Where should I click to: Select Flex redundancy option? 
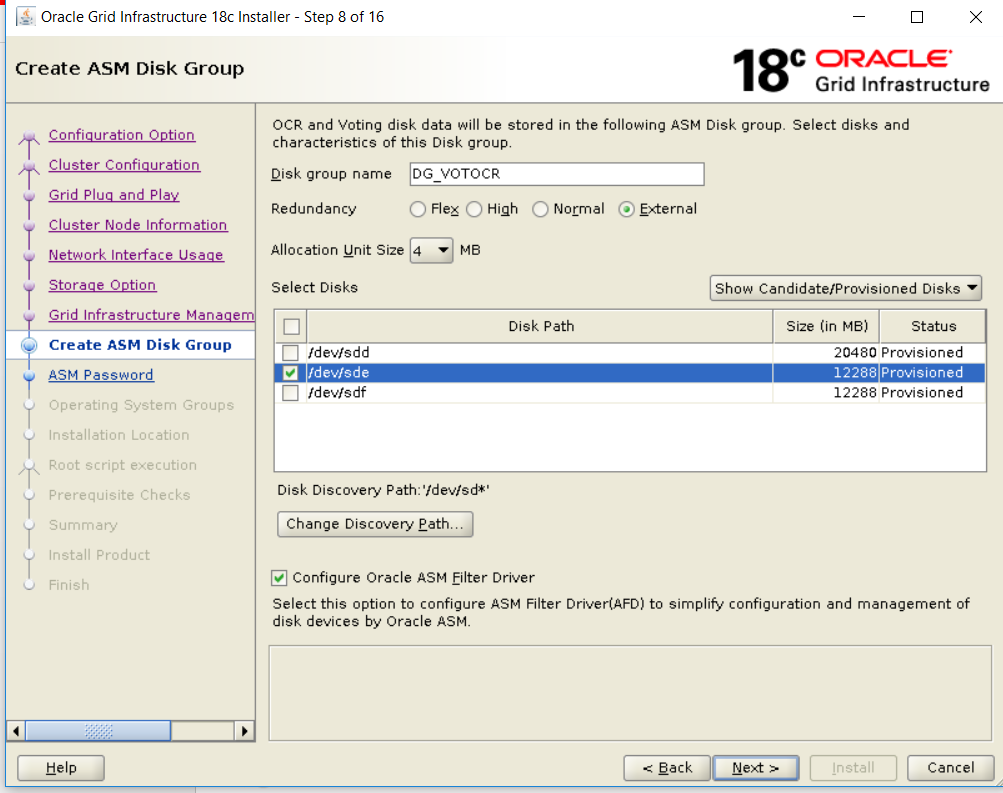click(x=418, y=209)
